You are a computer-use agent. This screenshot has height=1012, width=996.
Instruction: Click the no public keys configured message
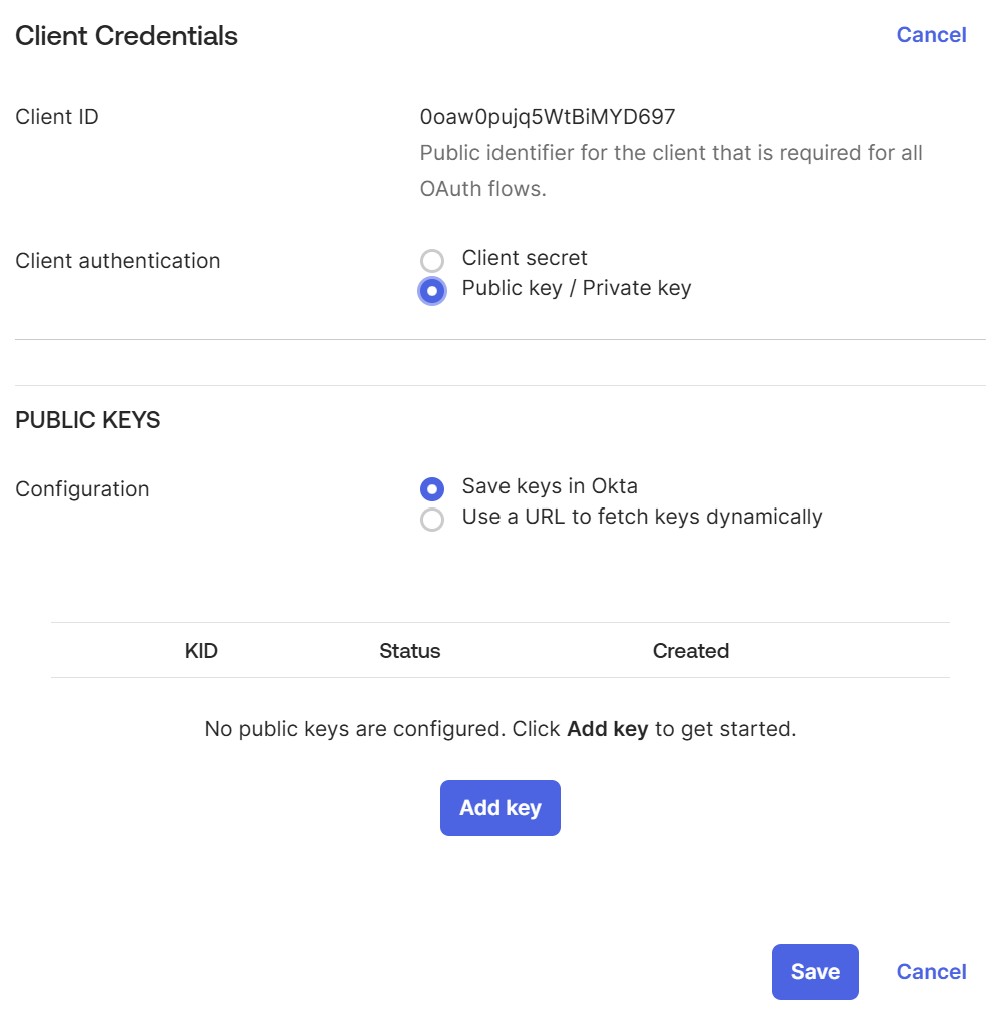(500, 728)
